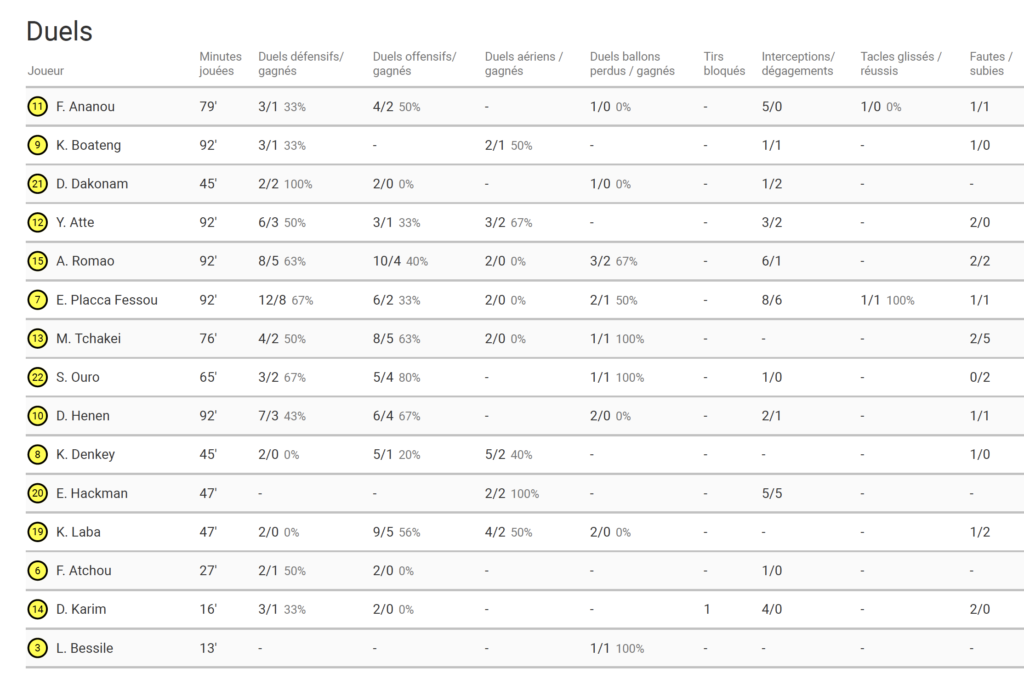
Task: Open E. Placca Fessou's player name
Action: point(107,300)
